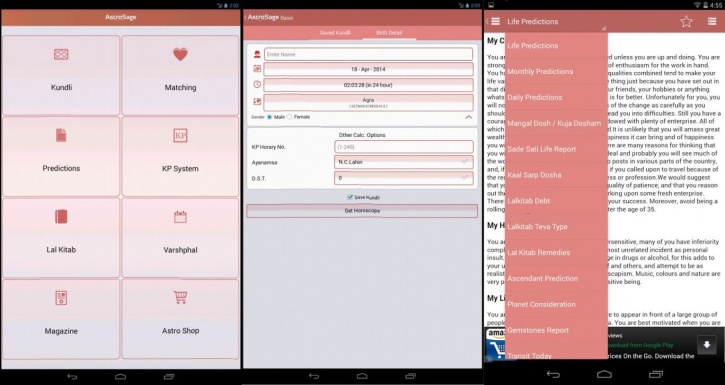Switch to the Saved Kundli tab
This screenshot has height=385, width=725.
tap(335, 33)
